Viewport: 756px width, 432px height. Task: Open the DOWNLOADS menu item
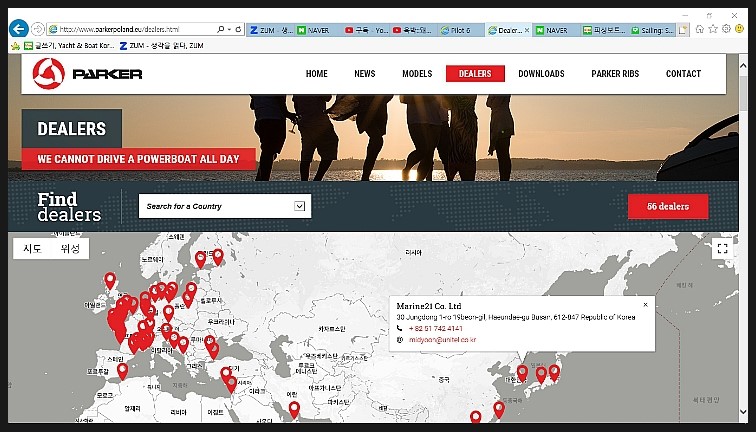point(541,74)
